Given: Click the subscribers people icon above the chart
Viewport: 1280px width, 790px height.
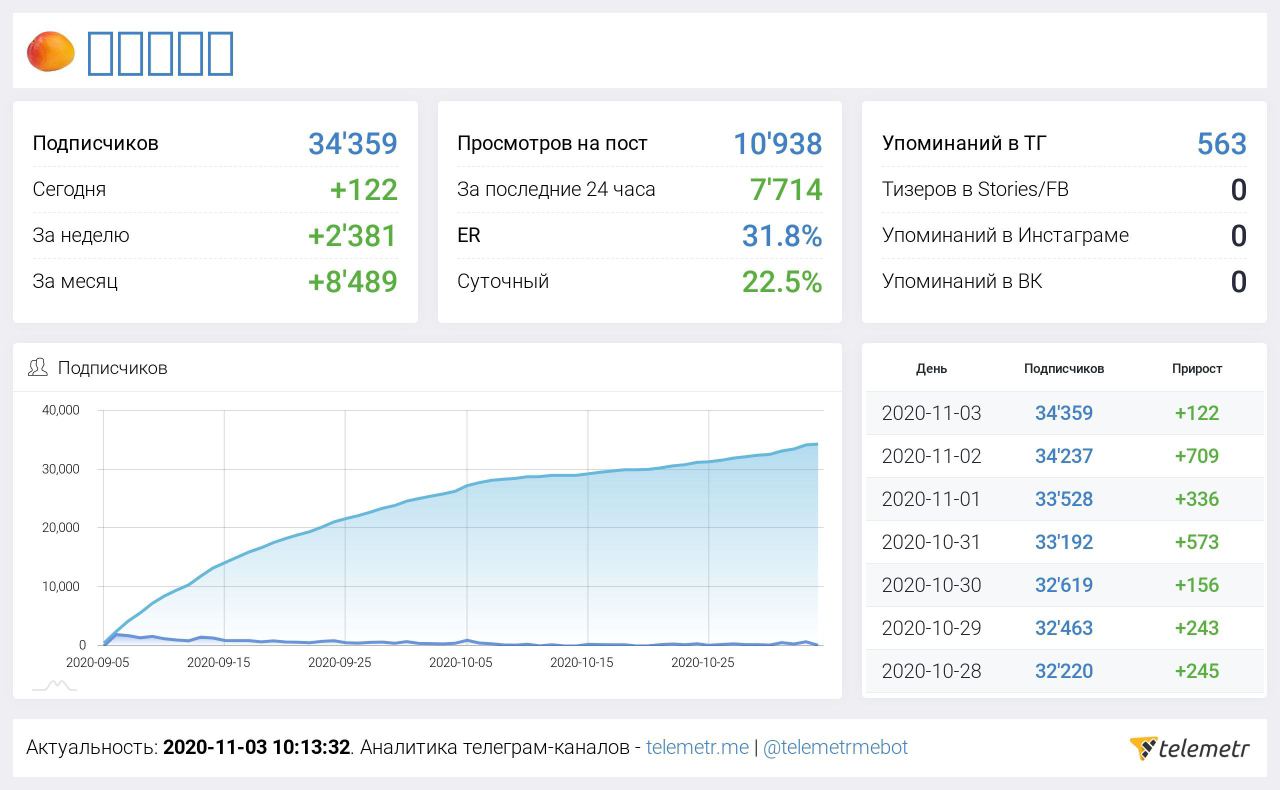Looking at the screenshot, I should [x=38, y=367].
